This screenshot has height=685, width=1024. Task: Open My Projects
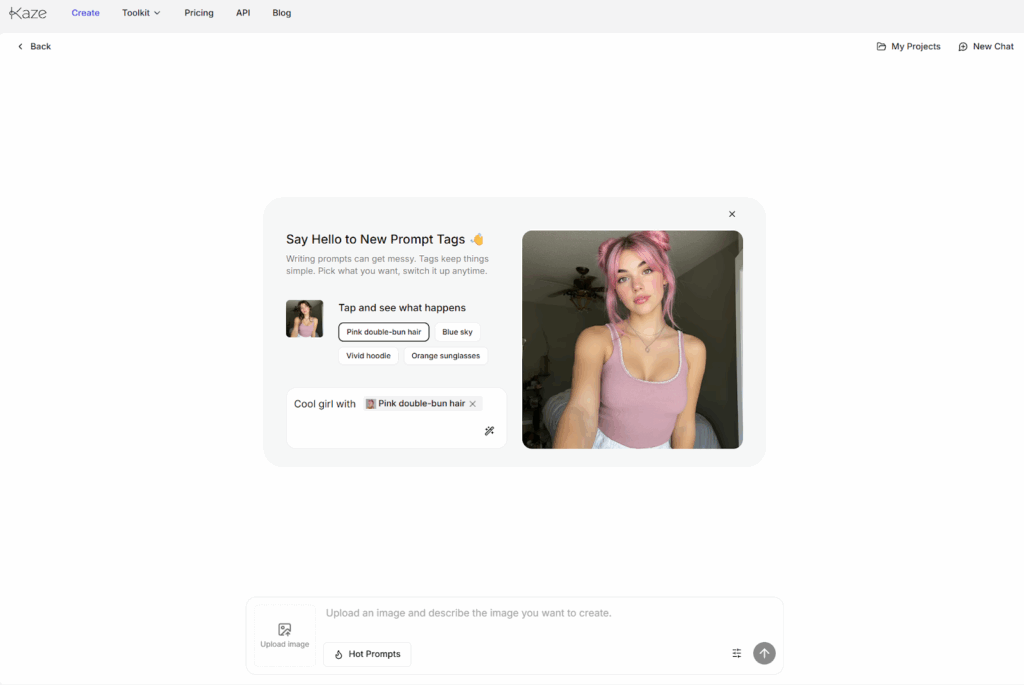(x=908, y=47)
